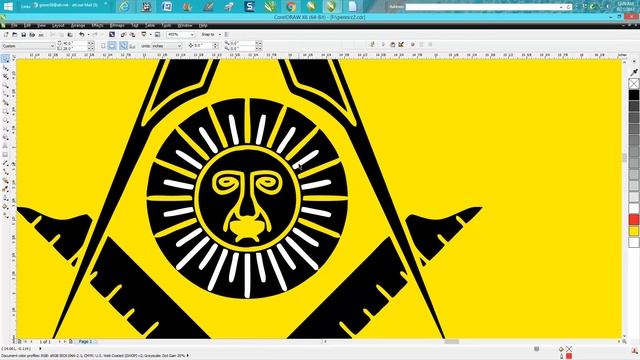The image size is (640, 360).
Task: Select the Crop tool in the toolbox
Action: click(5, 77)
